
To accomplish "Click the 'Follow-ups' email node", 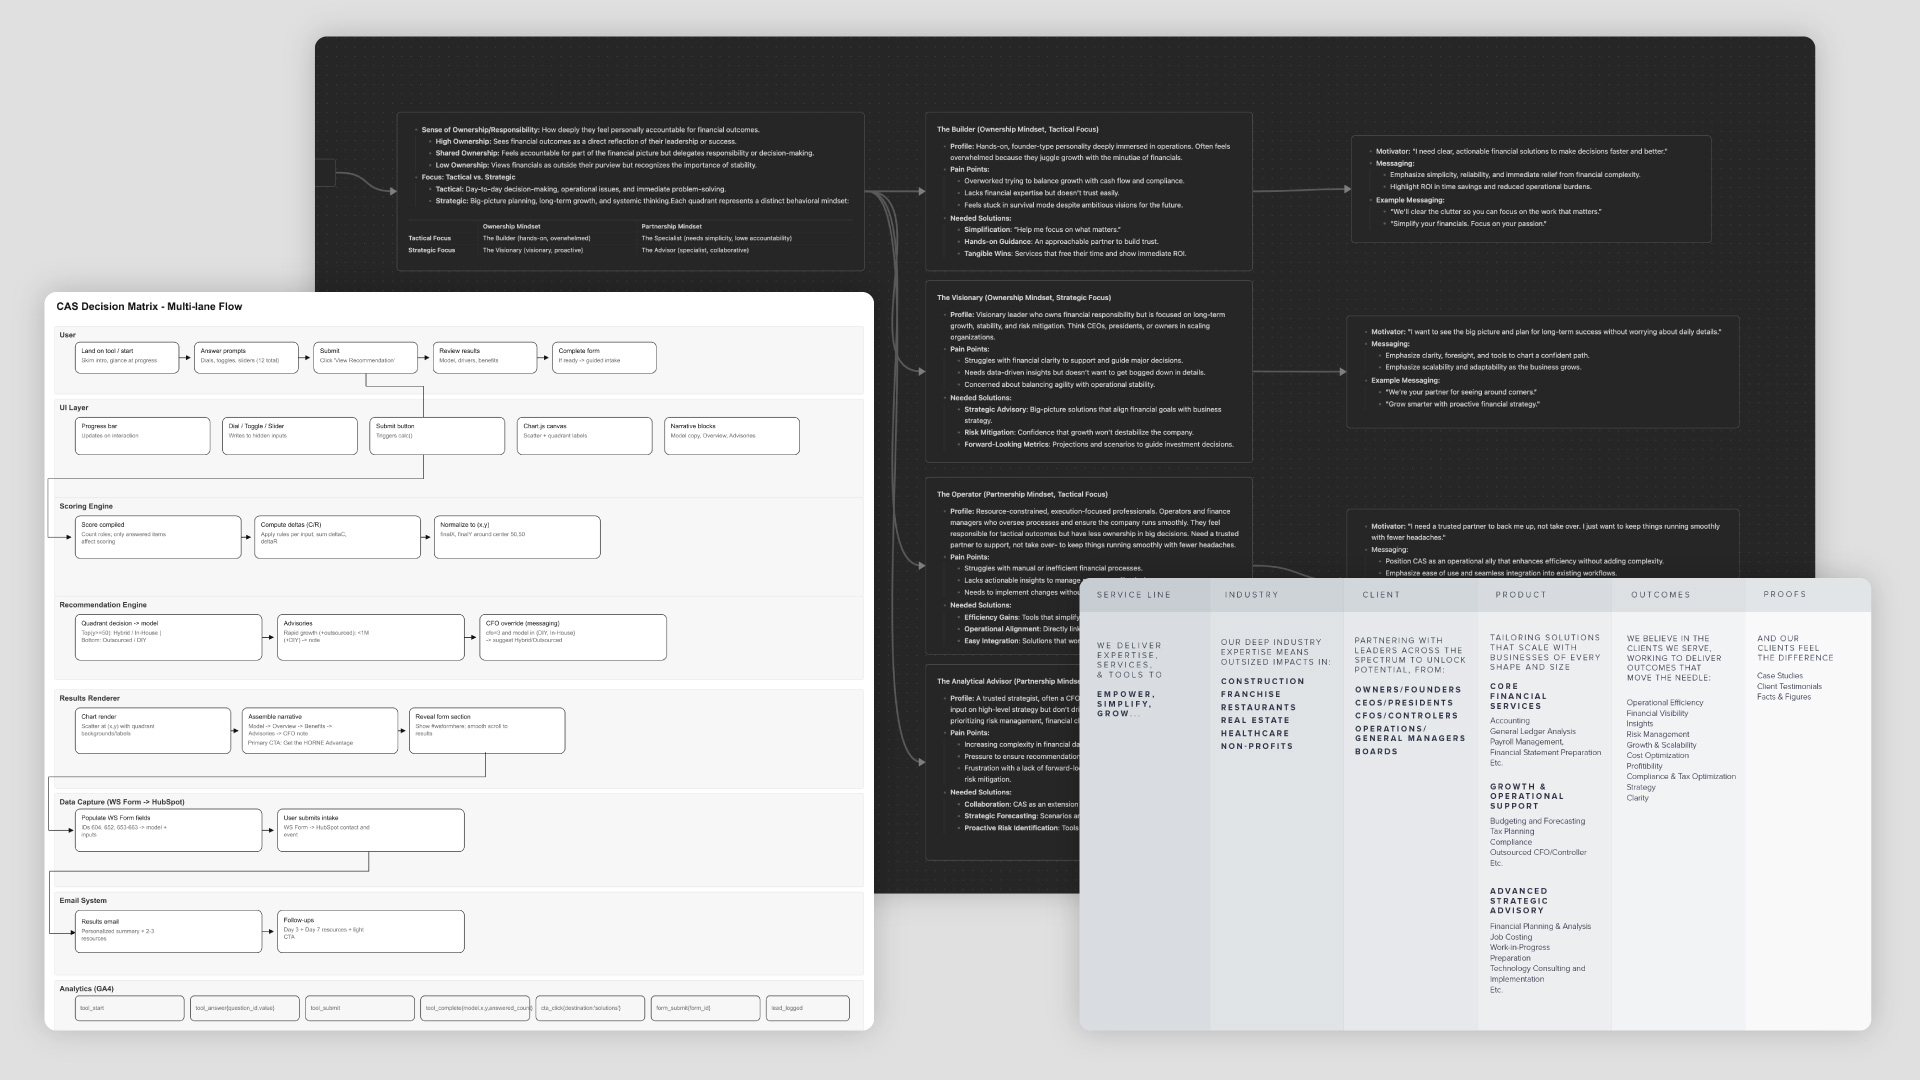I will tap(370, 931).
